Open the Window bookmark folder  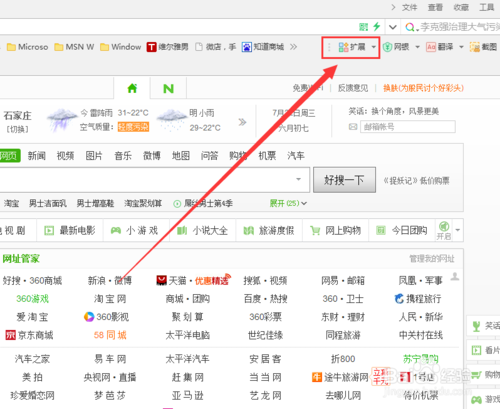[x=121, y=47]
